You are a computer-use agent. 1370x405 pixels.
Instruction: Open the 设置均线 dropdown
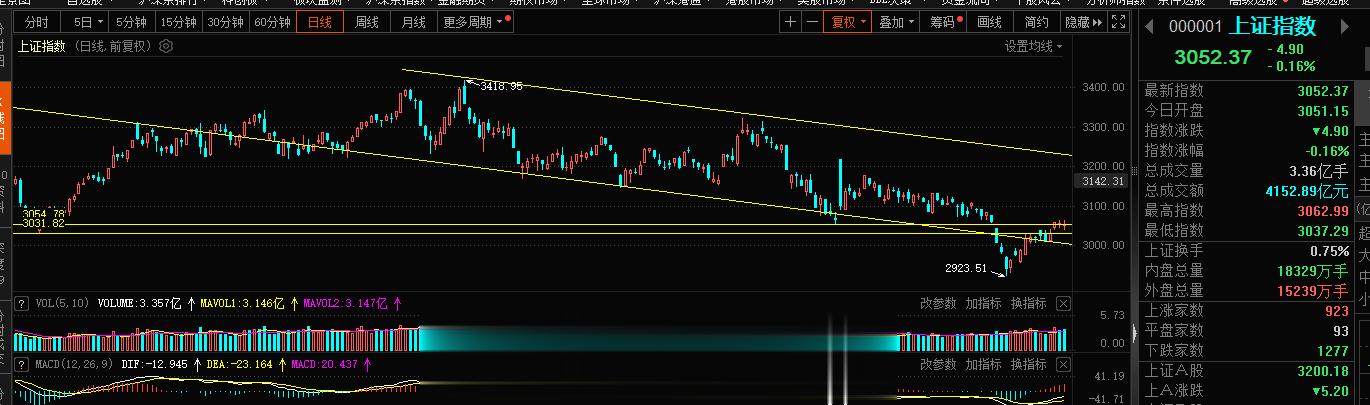[x=1034, y=46]
